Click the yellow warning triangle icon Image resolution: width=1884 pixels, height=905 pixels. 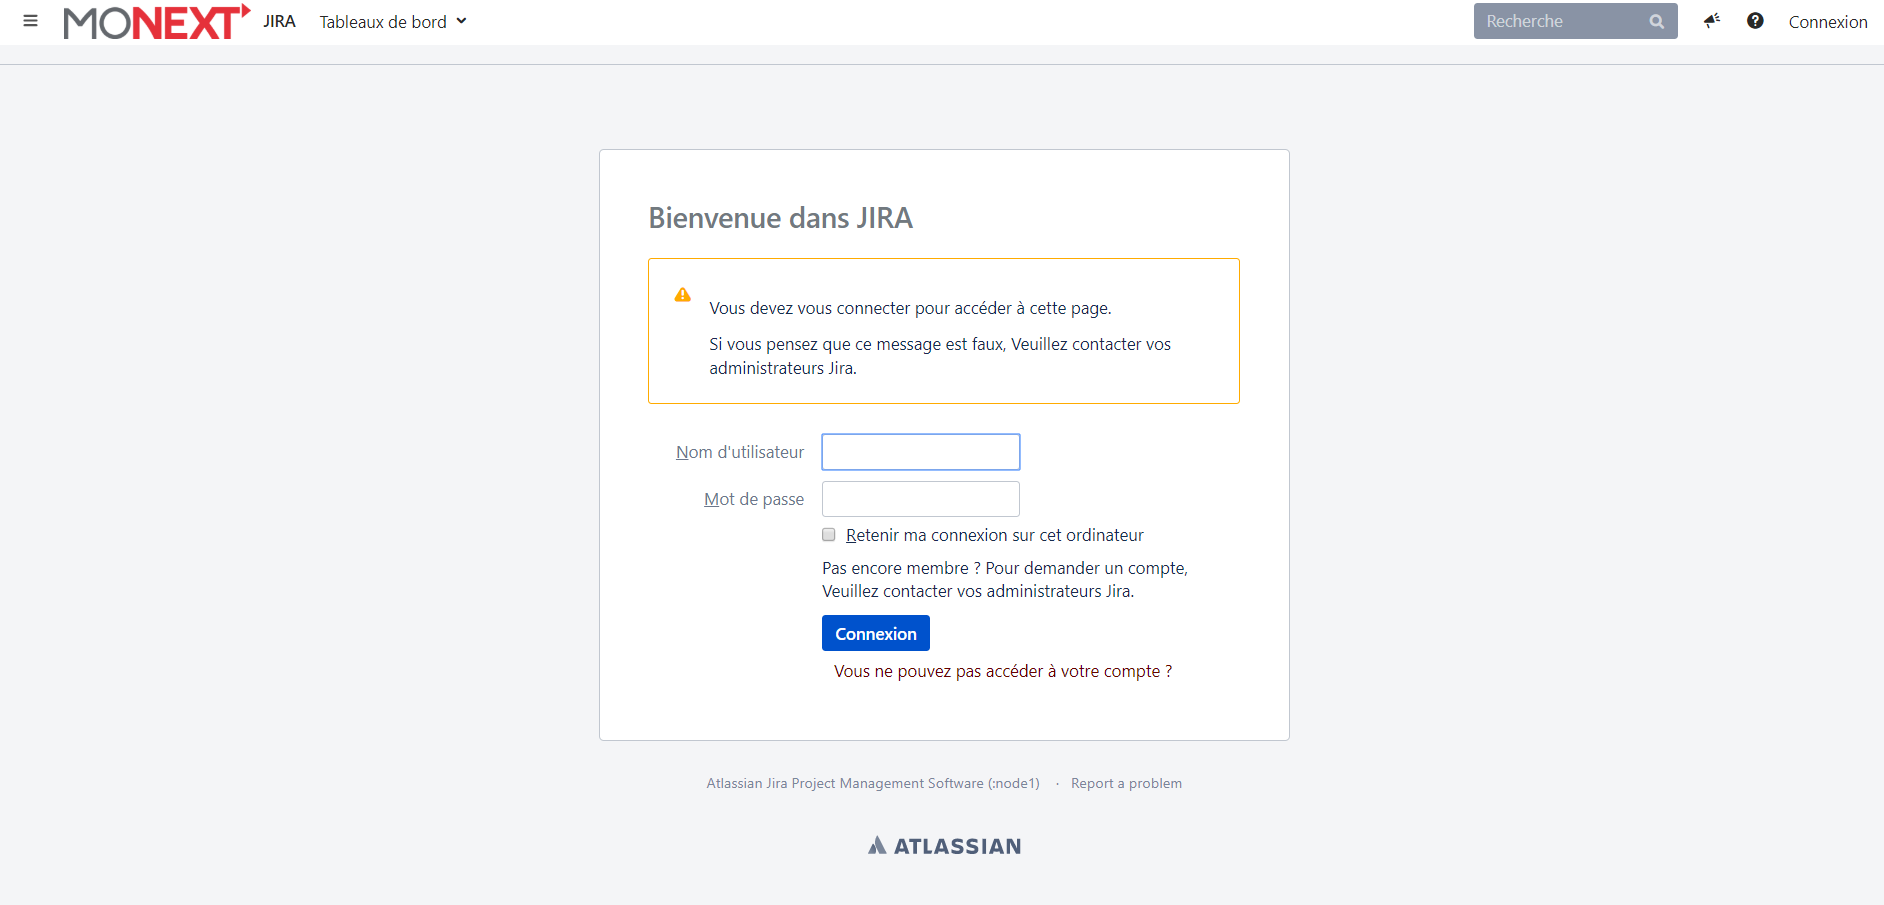(x=683, y=295)
